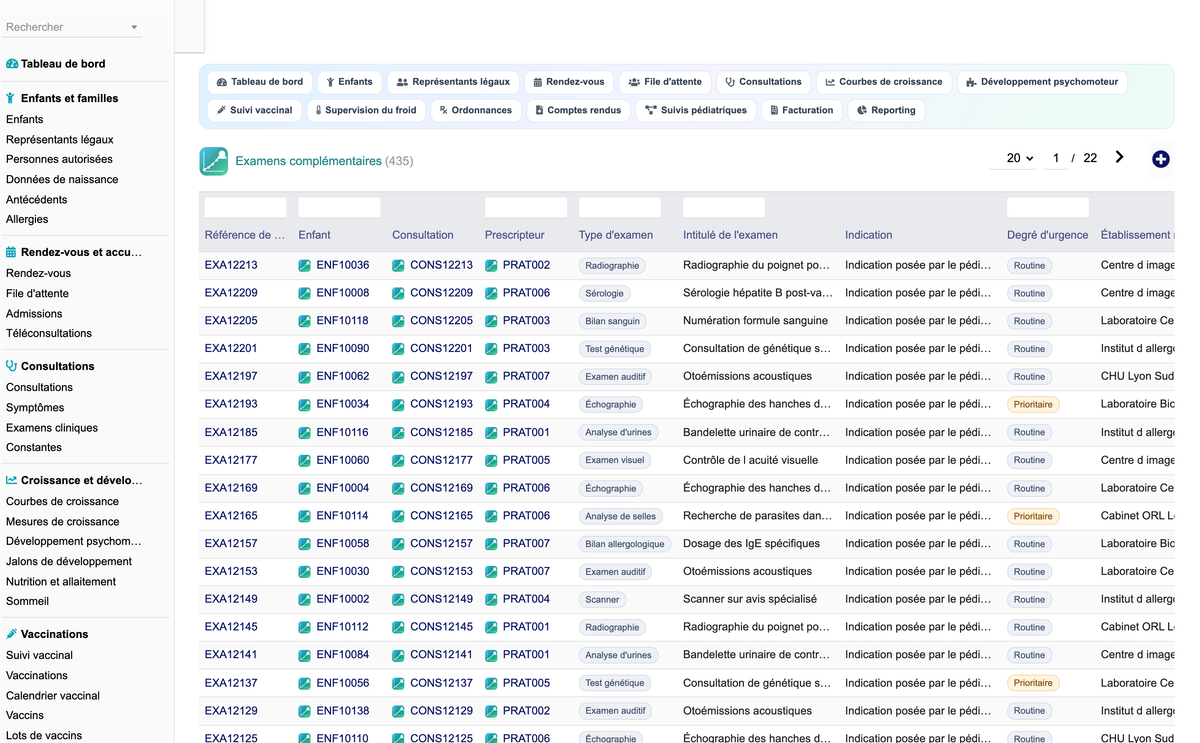The height and width of the screenshot is (743, 1200).
Task: Open the File d'attente tab
Action: [x=665, y=82]
